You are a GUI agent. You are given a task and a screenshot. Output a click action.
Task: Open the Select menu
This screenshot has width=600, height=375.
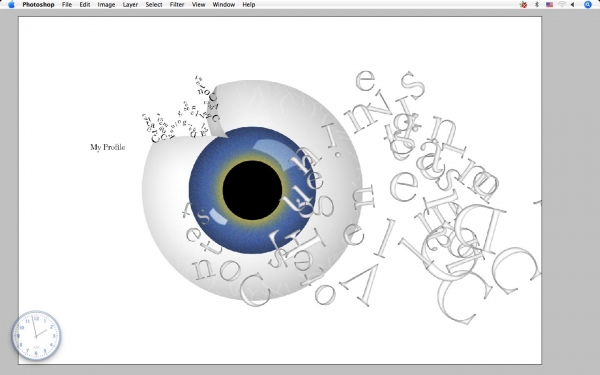pyautogui.click(x=154, y=5)
